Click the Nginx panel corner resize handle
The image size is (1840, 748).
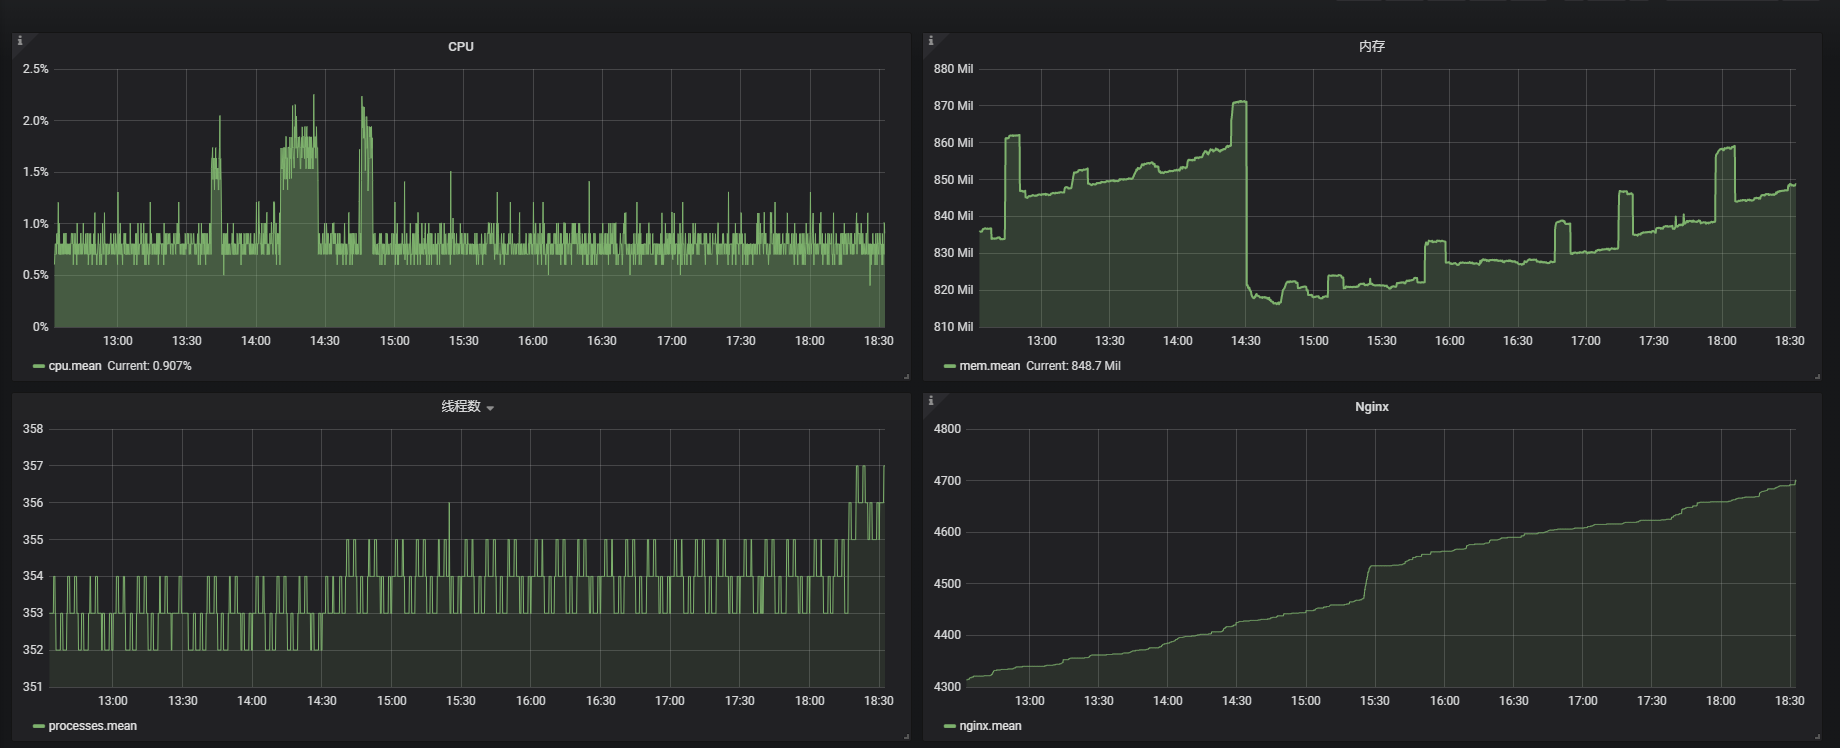pyautogui.click(x=1817, y=736)
